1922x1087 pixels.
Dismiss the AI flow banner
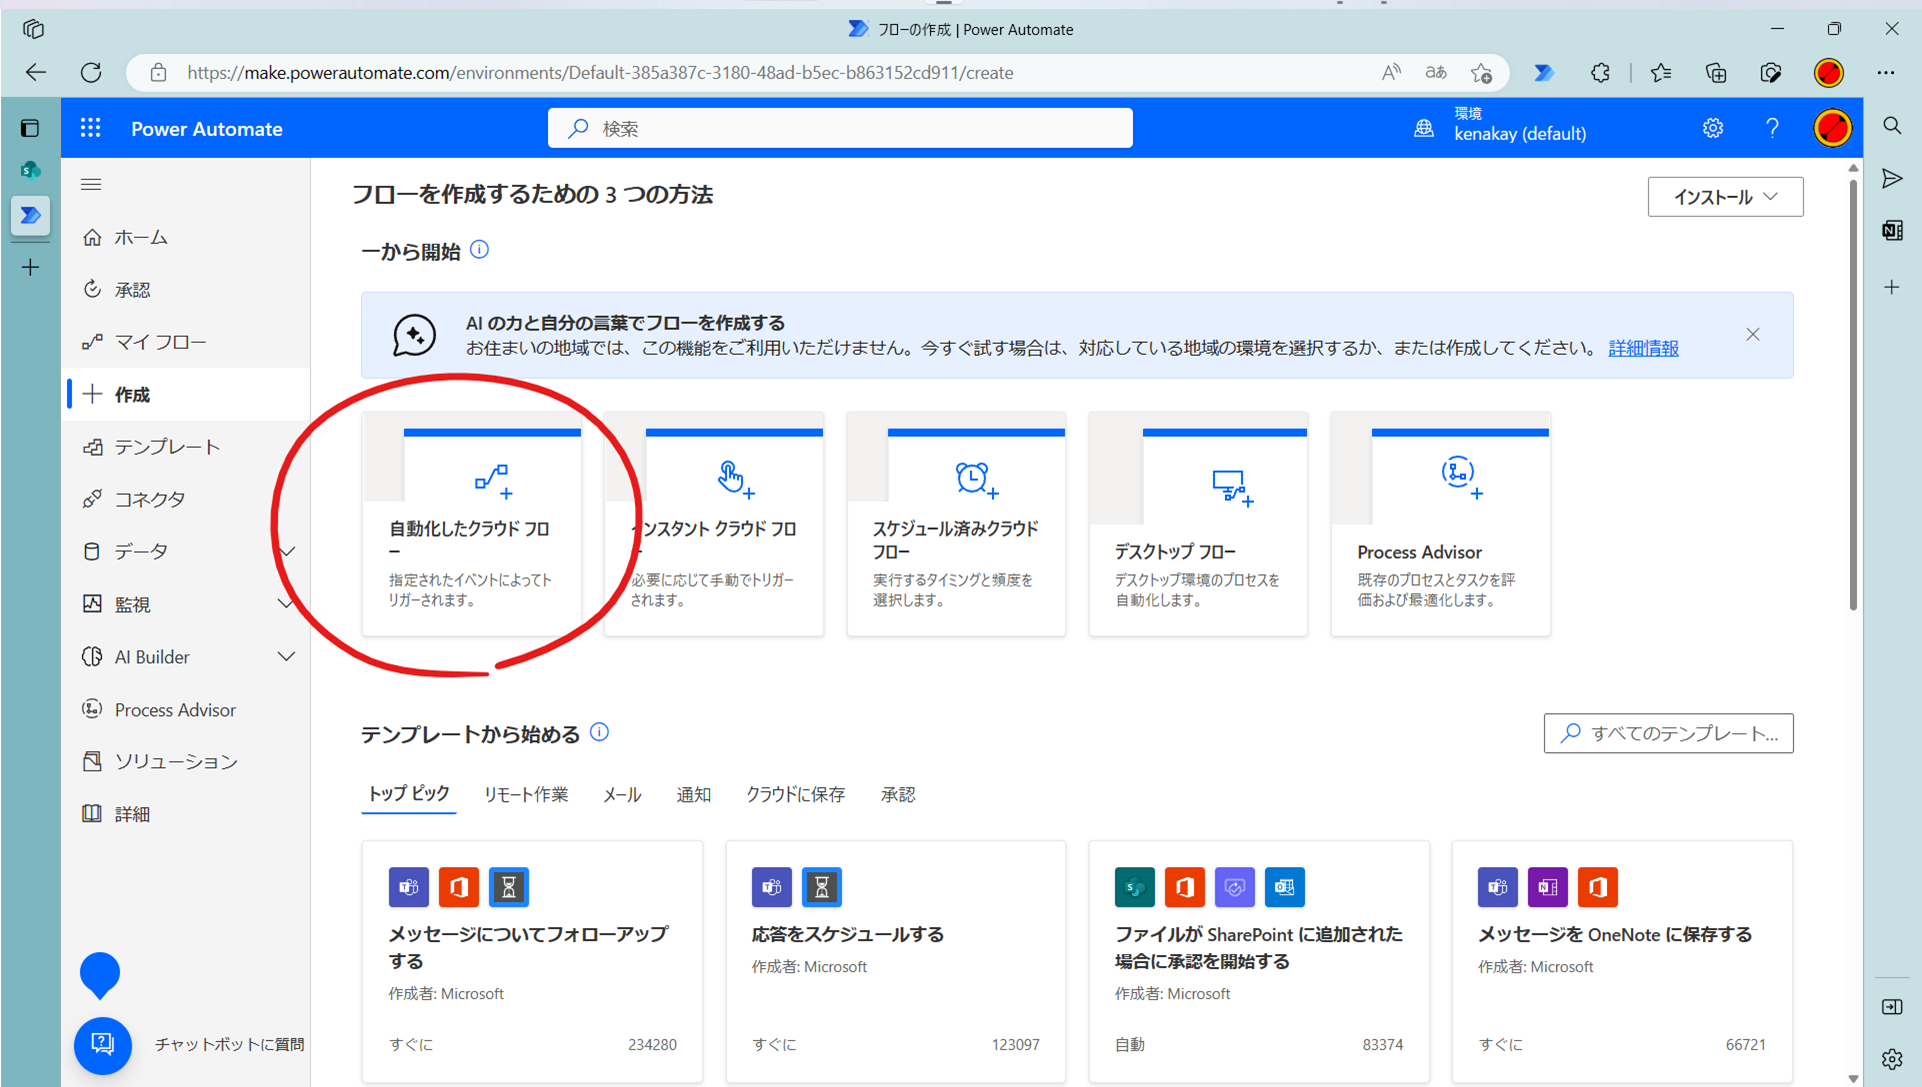coord(1753,335)
